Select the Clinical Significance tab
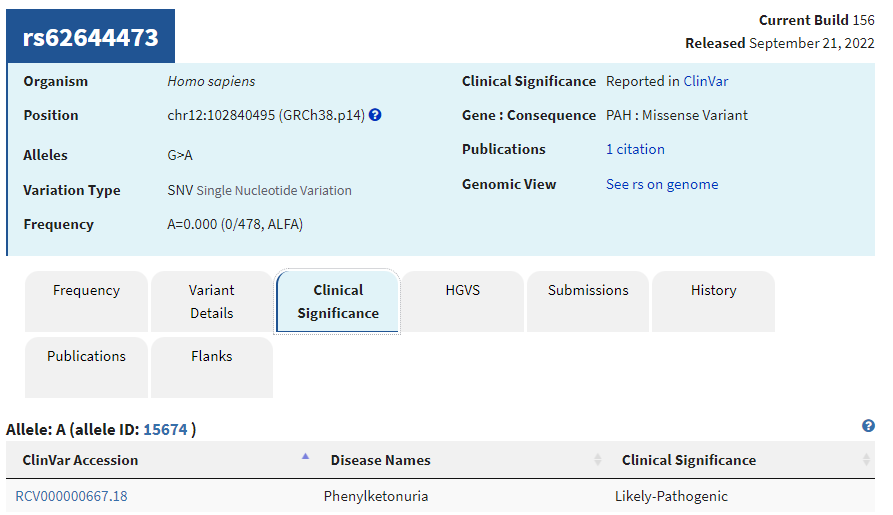 click(x=337, y=301)
